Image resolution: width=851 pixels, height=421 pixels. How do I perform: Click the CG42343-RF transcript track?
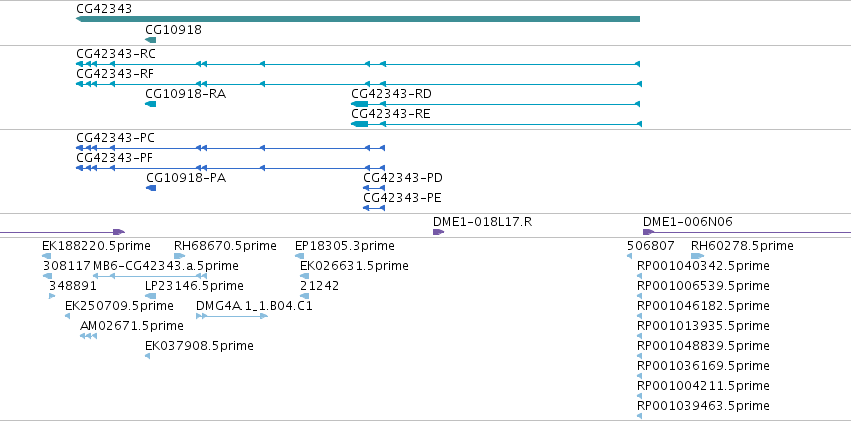click(x=359, y=84)
